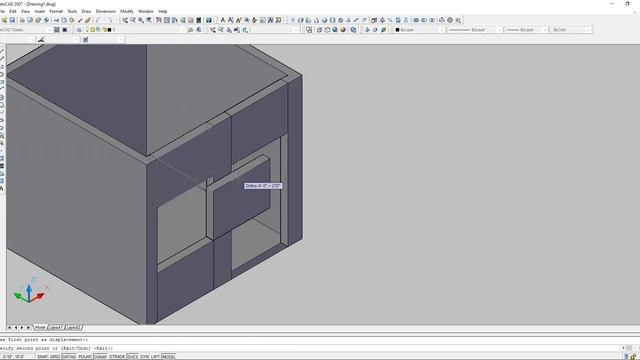This screenshot has height=360, width=640.
Task: Click the MODEL button in the status bar
Action: [x=169, y=357]
